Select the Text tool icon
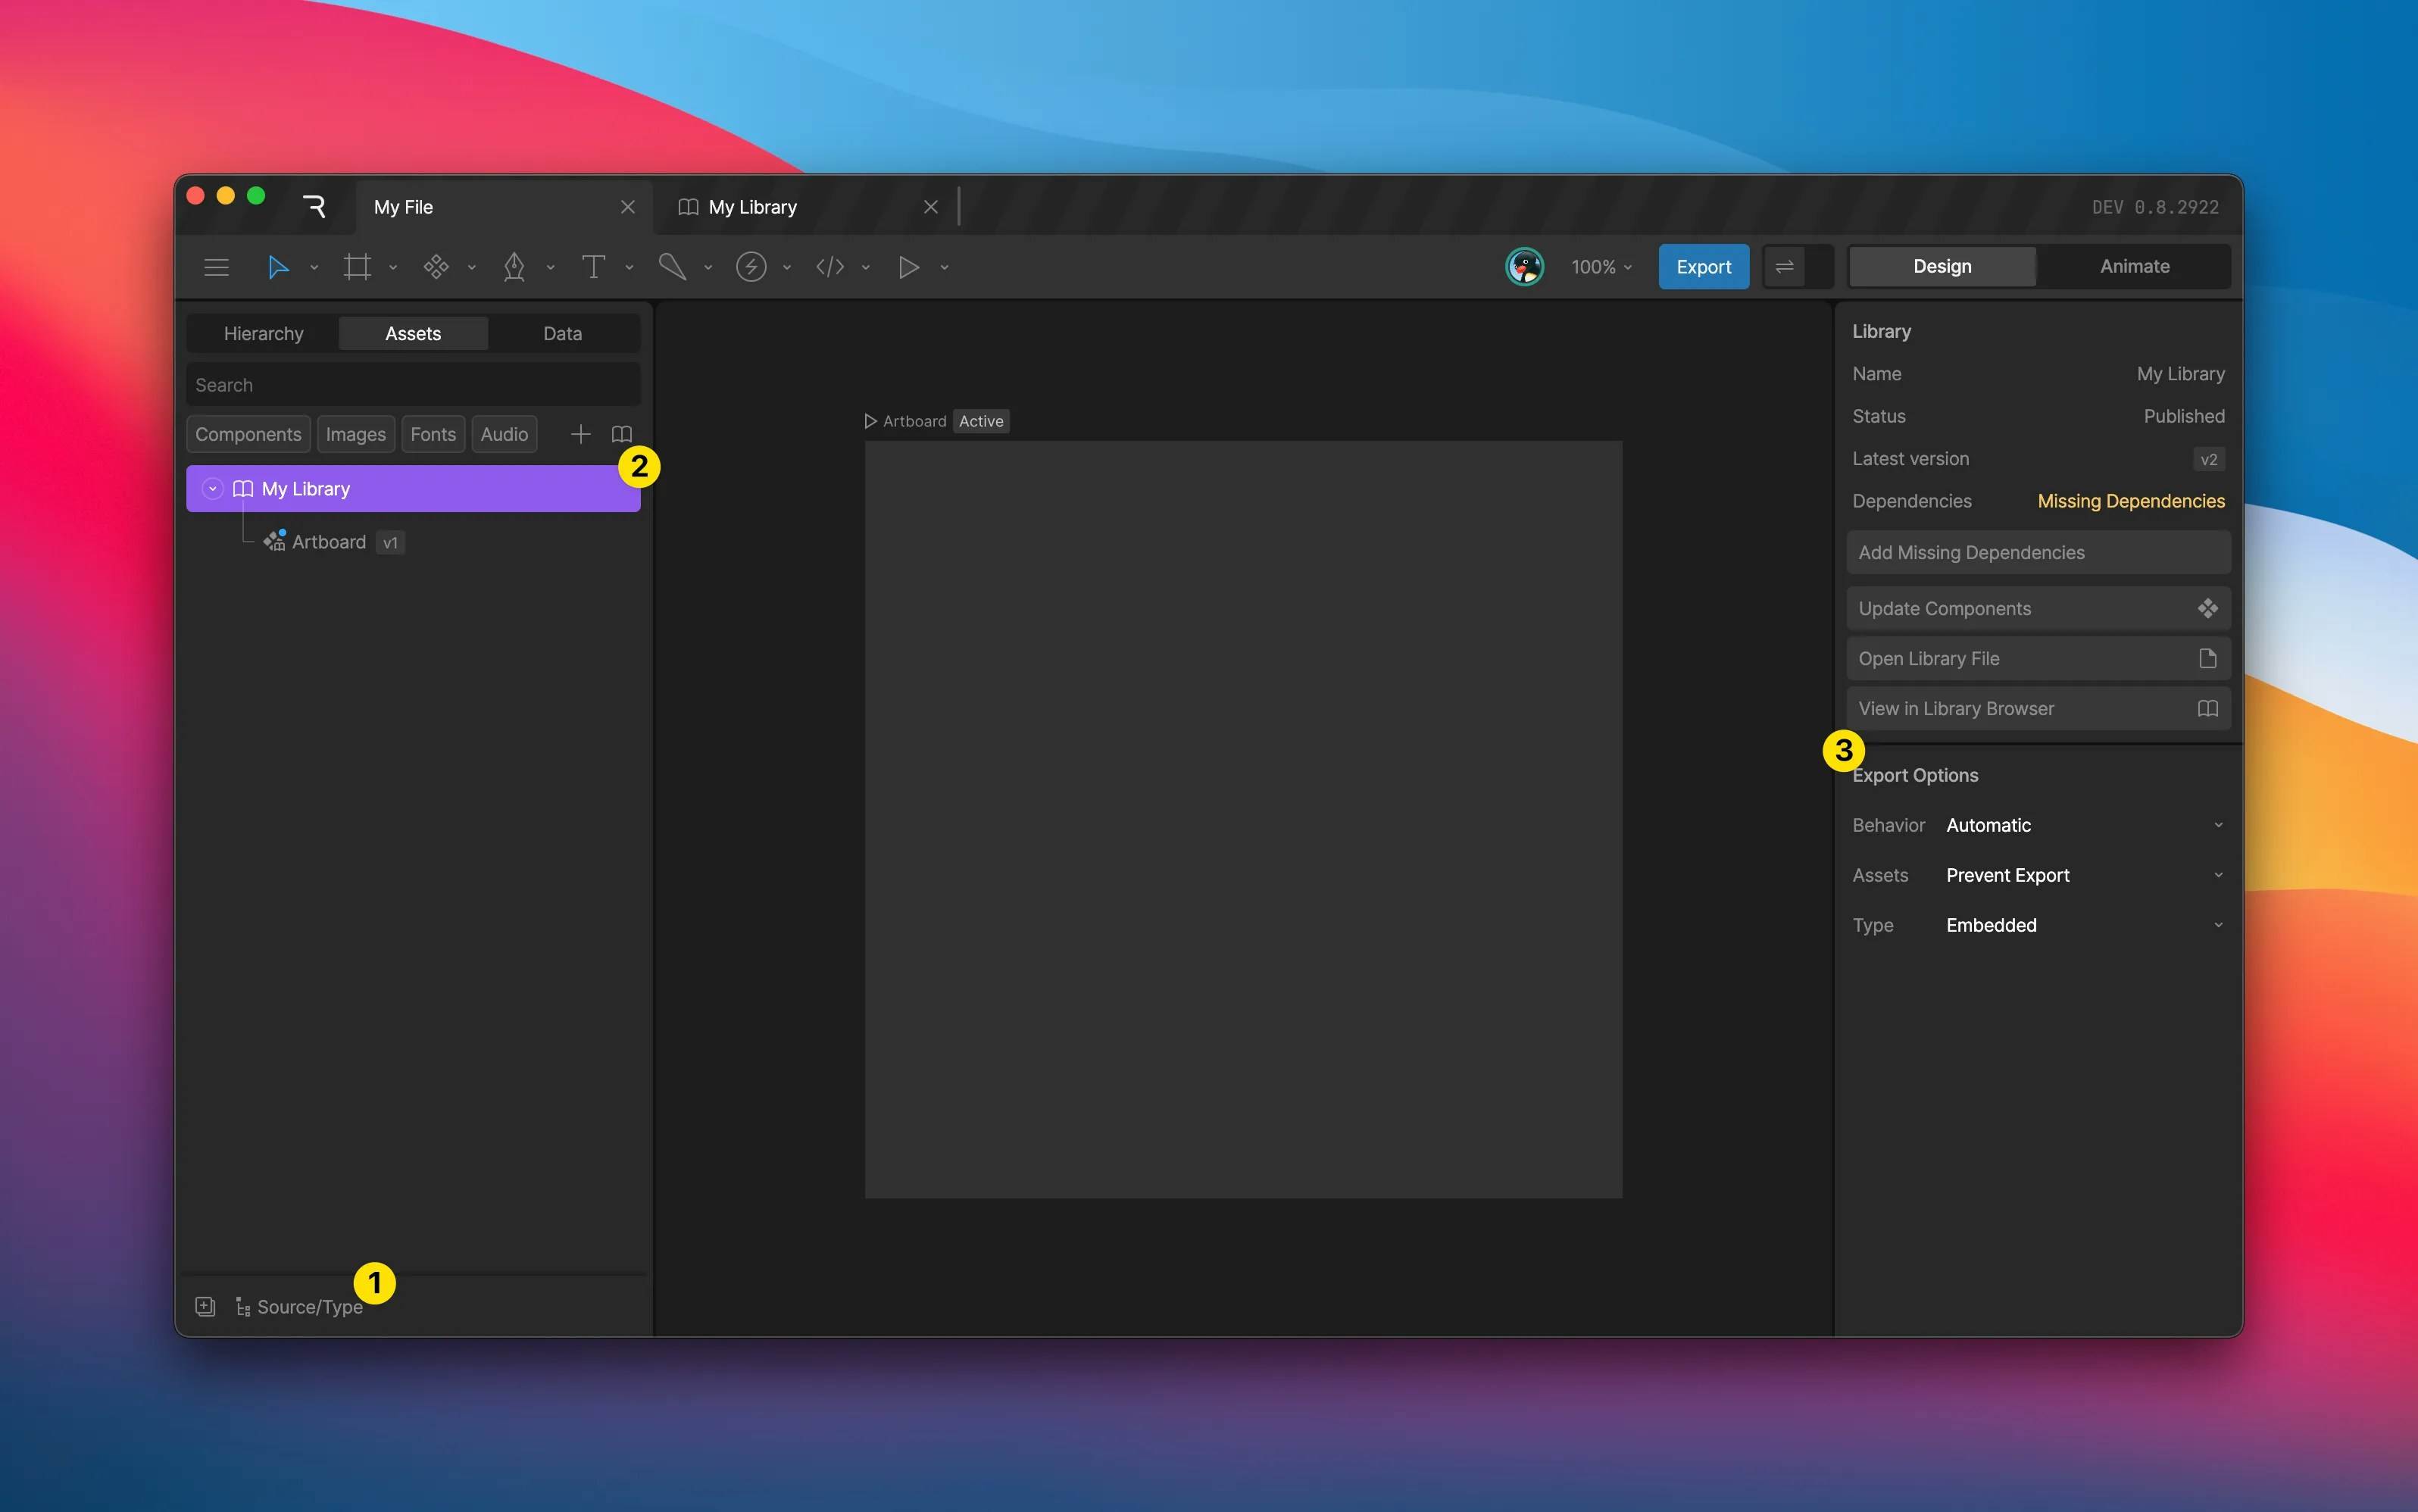 (x=593, y=267)
